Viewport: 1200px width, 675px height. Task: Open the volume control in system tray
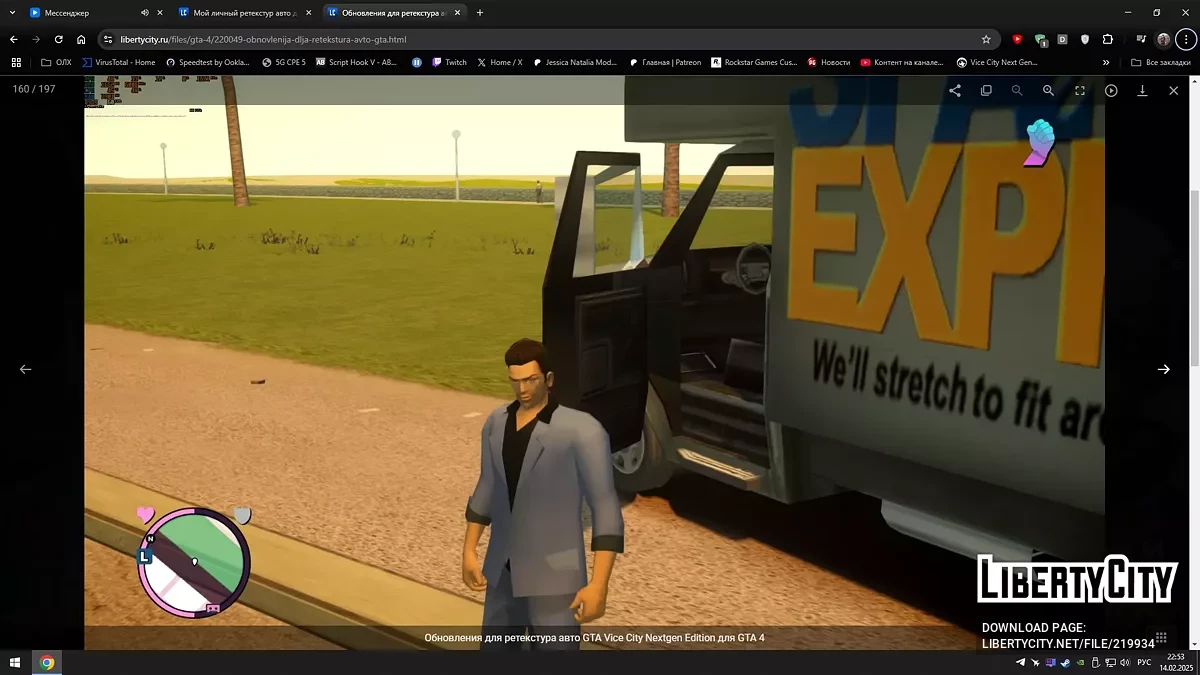coord(1125,663)
